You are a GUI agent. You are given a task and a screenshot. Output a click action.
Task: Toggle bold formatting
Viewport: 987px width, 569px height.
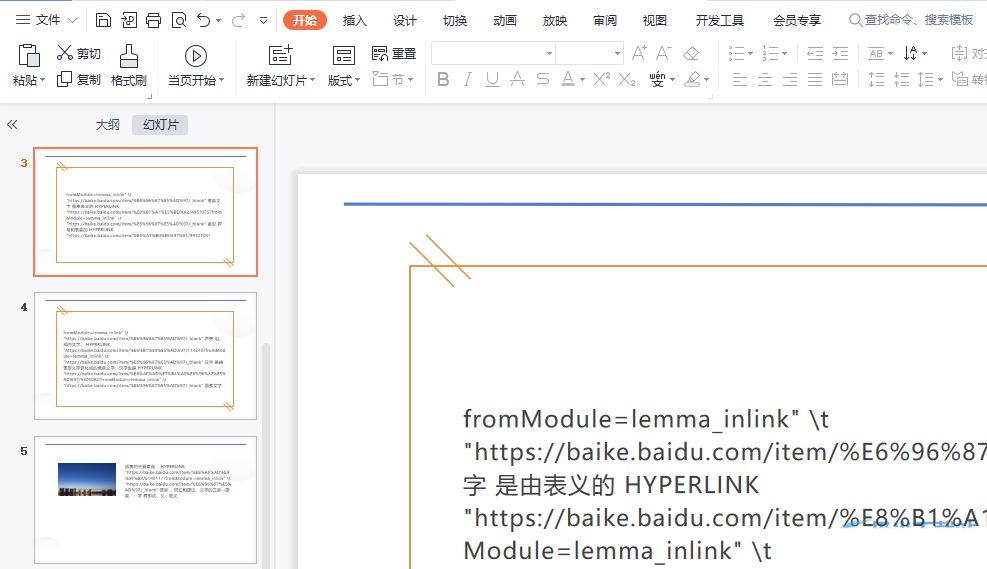[x=443, y=79]
